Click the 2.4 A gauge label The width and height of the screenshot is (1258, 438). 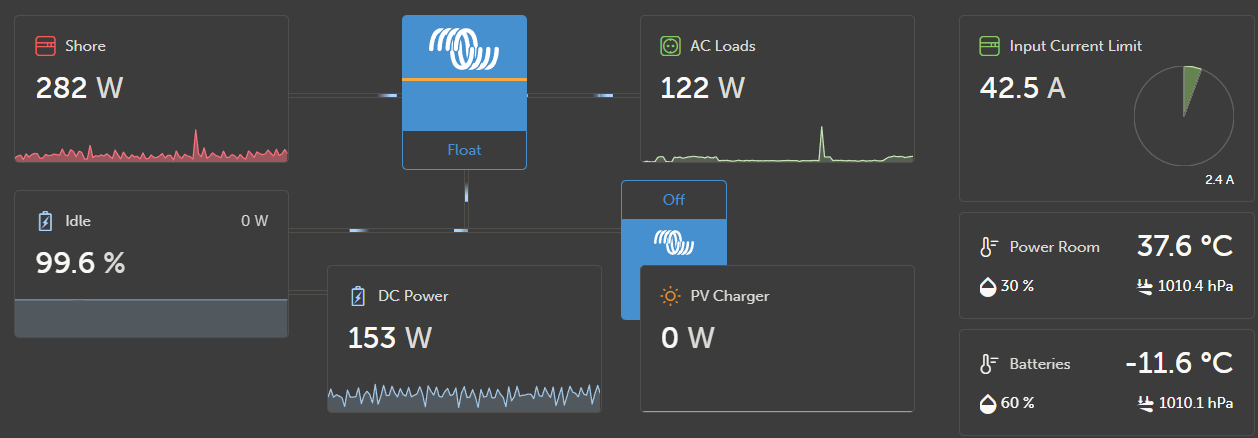point(1220,180)
